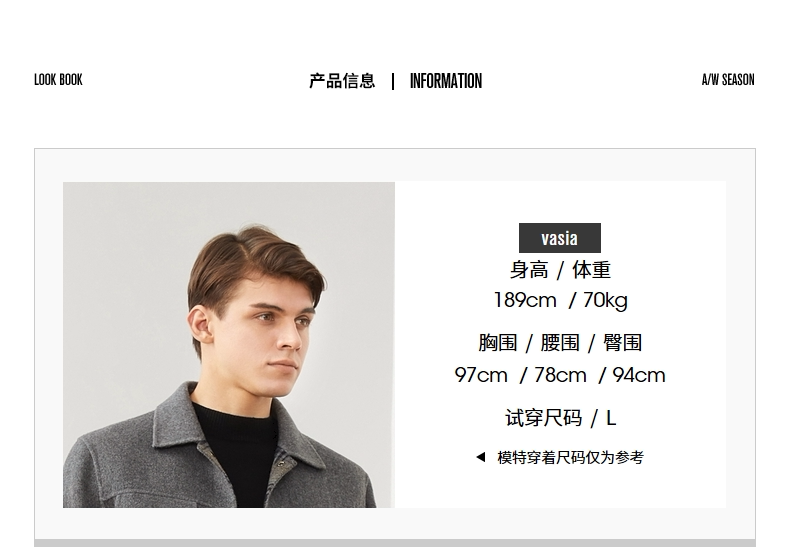Screen dimensions: 790x553
Task: Click the vertical divider between headings
Action: pyautogui.click(x=393, y=81)
